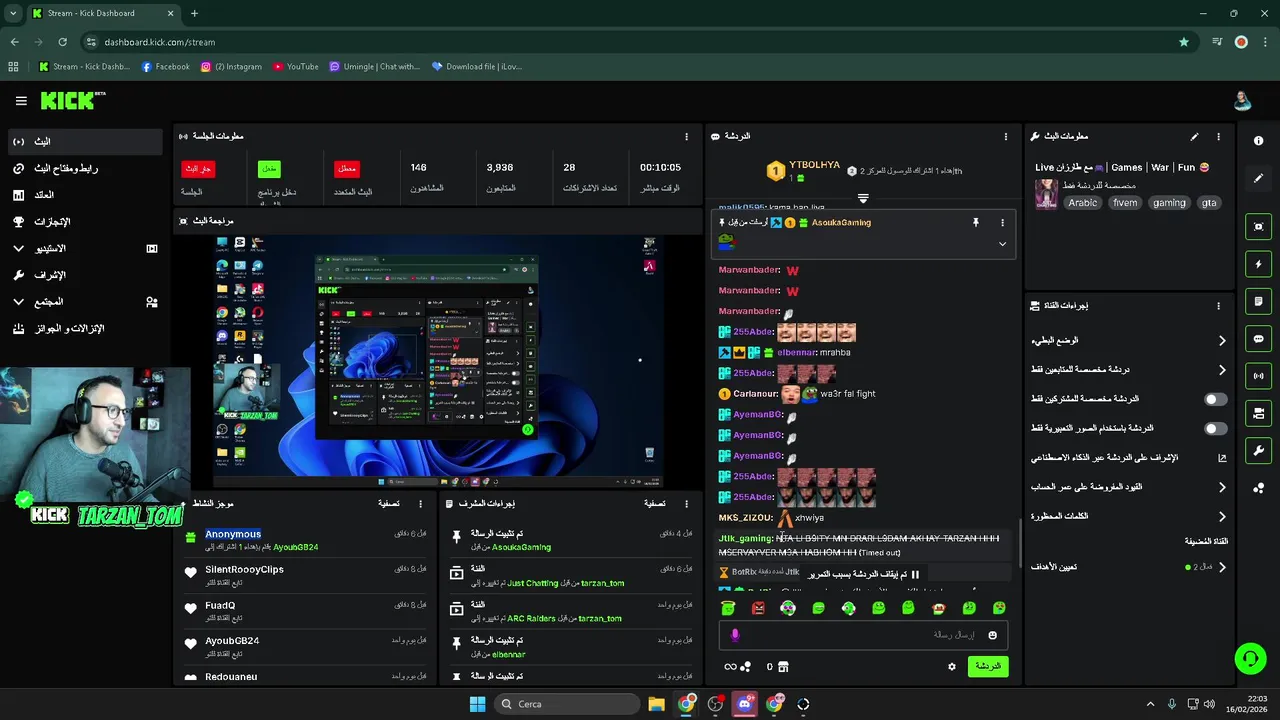Open the green headset support button
This screenshot has width=1280, height=720.
(1250, 658)
